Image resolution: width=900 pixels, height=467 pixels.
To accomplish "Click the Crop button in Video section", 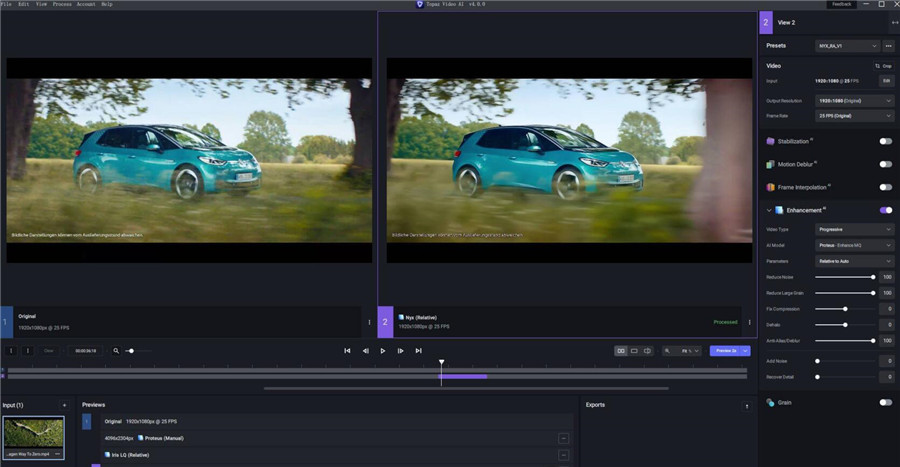I will (883, 66).
